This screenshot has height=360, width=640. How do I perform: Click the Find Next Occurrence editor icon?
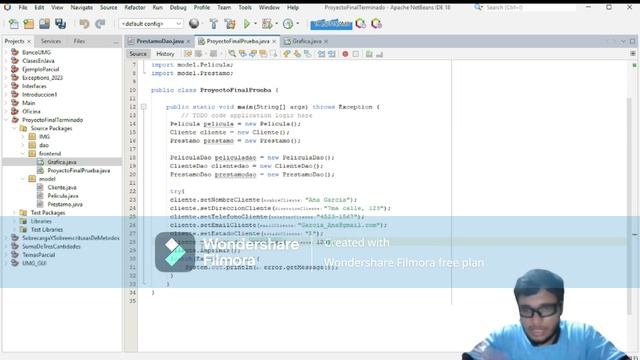click(x=253, y=53)
